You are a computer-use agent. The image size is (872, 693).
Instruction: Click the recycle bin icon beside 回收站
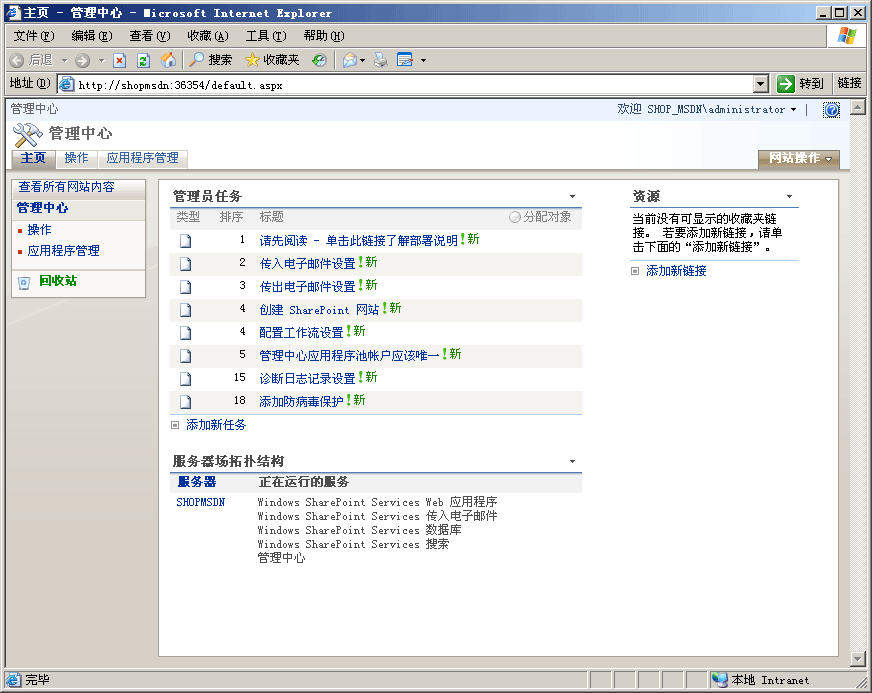[x=24, y=283]
